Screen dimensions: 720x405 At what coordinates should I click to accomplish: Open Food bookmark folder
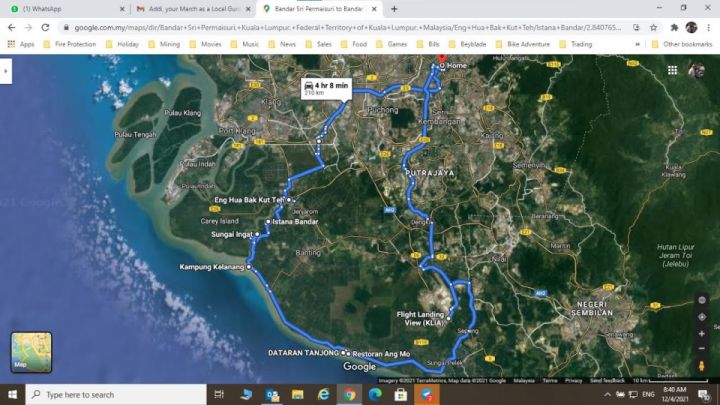(354, 44)
